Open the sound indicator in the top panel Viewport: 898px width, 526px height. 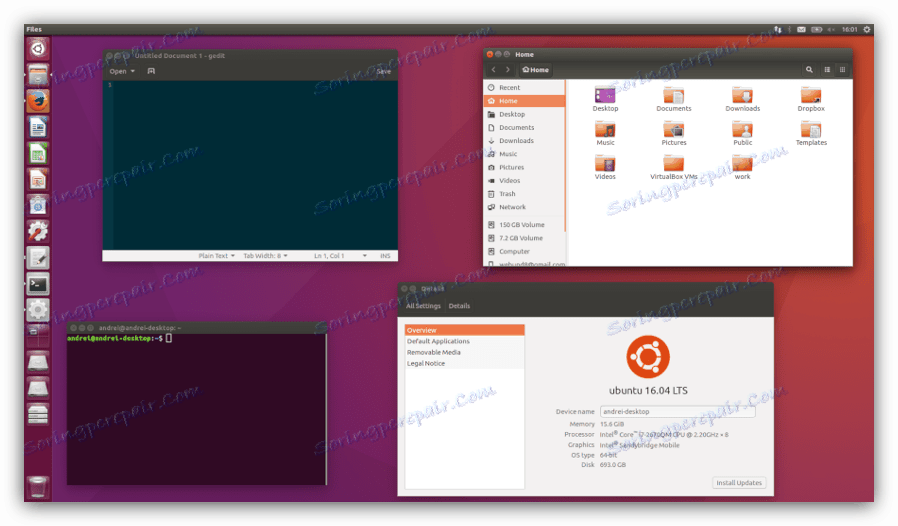point(831,29)
